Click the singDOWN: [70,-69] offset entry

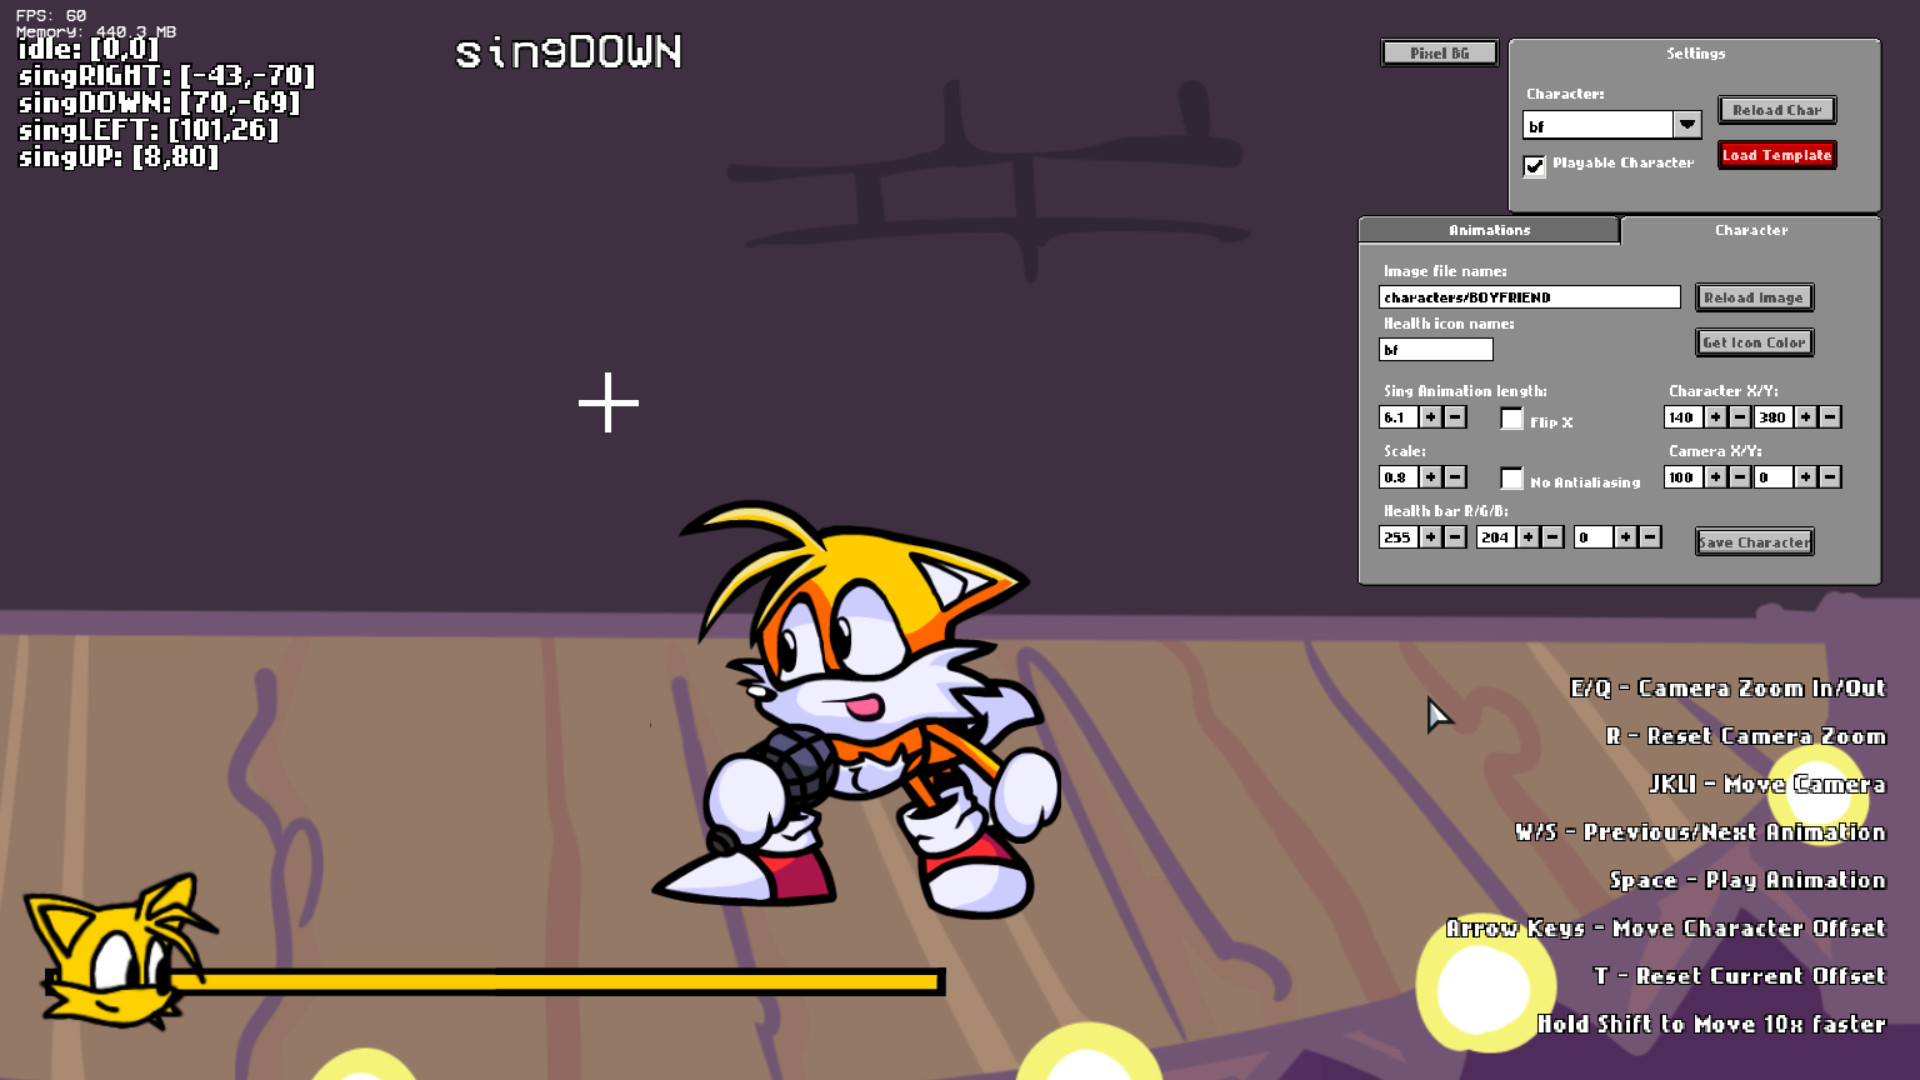point(158,103)
